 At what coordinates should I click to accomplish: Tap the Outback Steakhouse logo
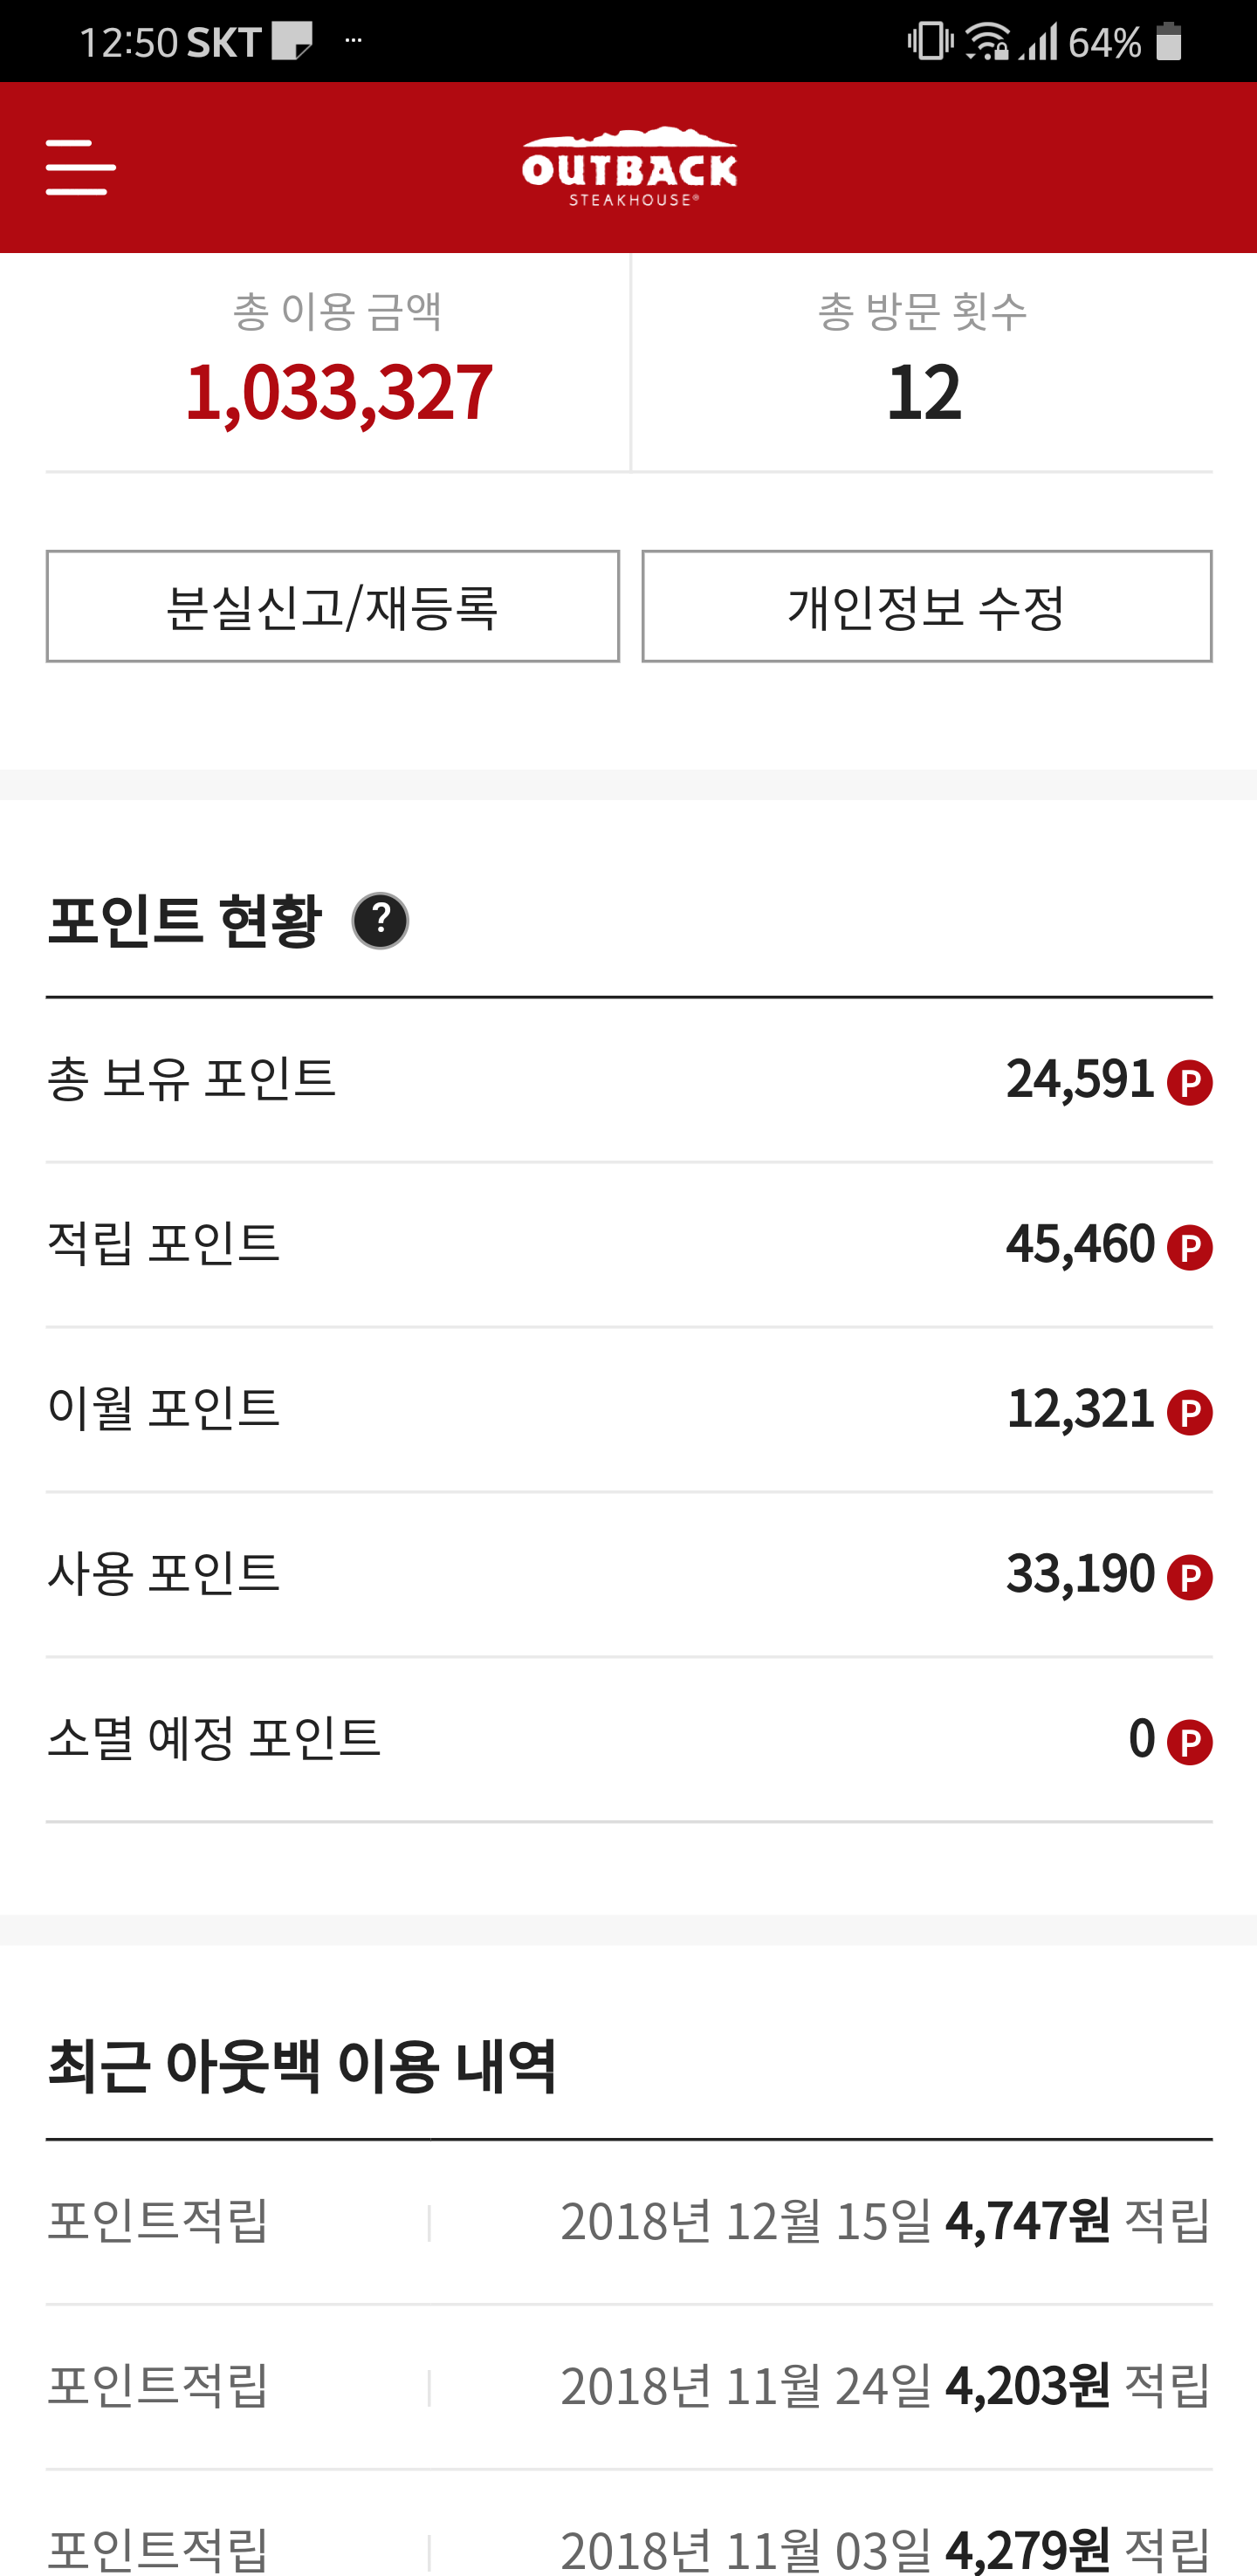pos(629,167)
